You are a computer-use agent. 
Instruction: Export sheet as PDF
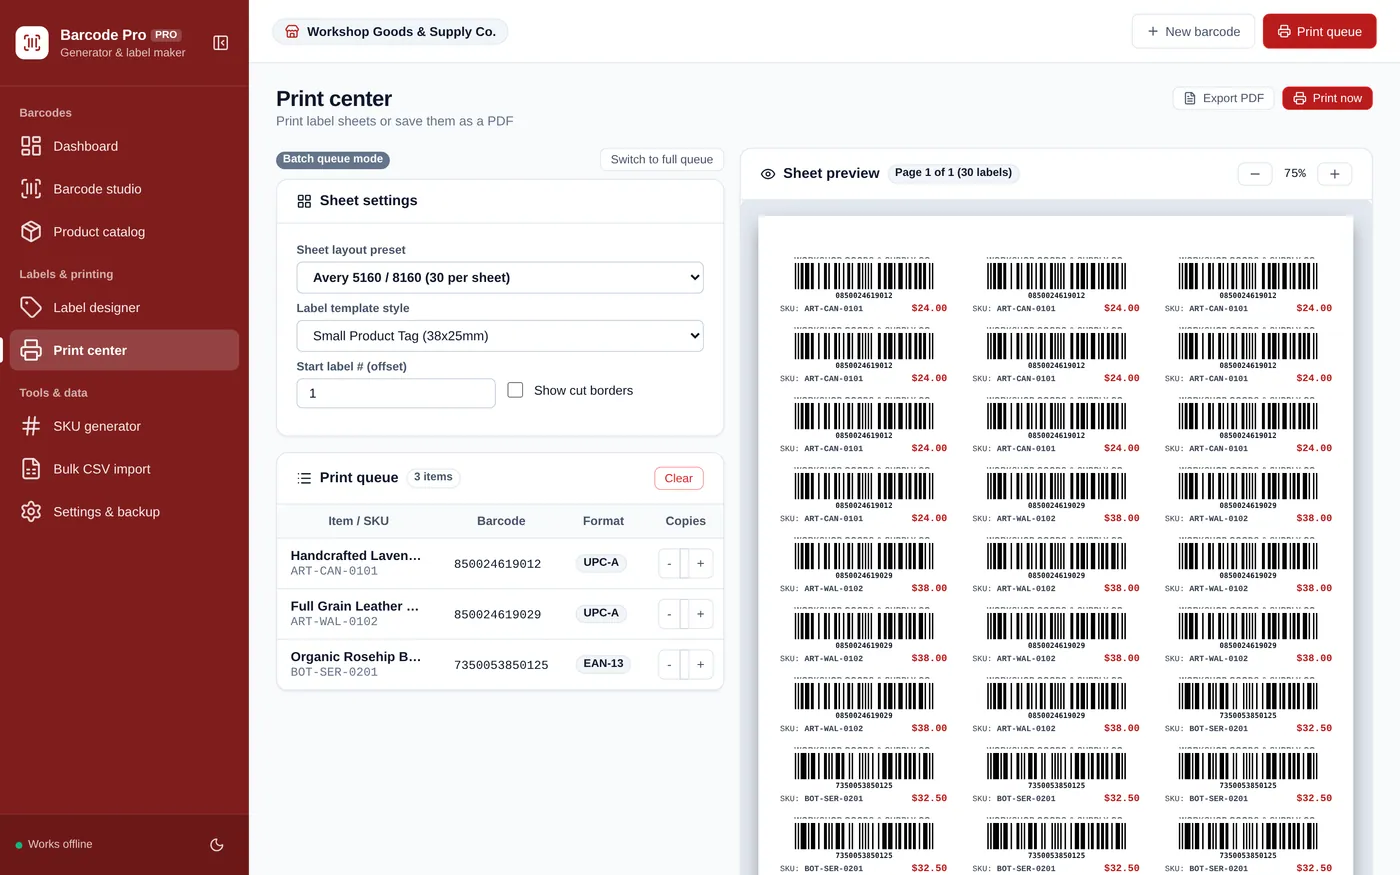pos(1223,98)
